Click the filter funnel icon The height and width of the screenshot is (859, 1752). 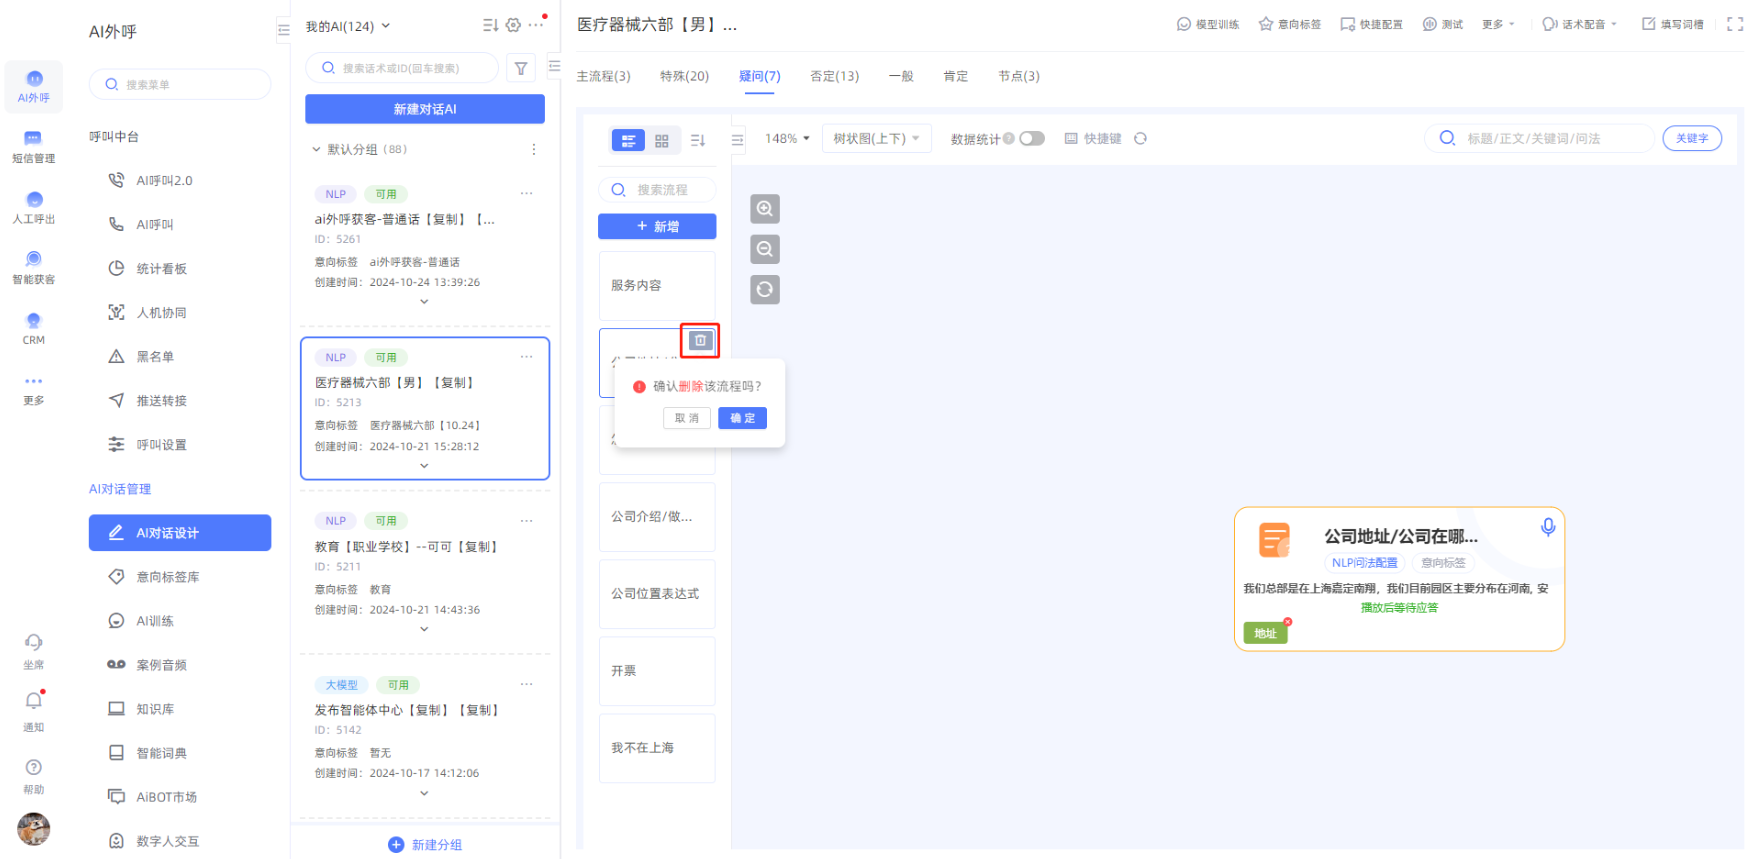point(521,69)
